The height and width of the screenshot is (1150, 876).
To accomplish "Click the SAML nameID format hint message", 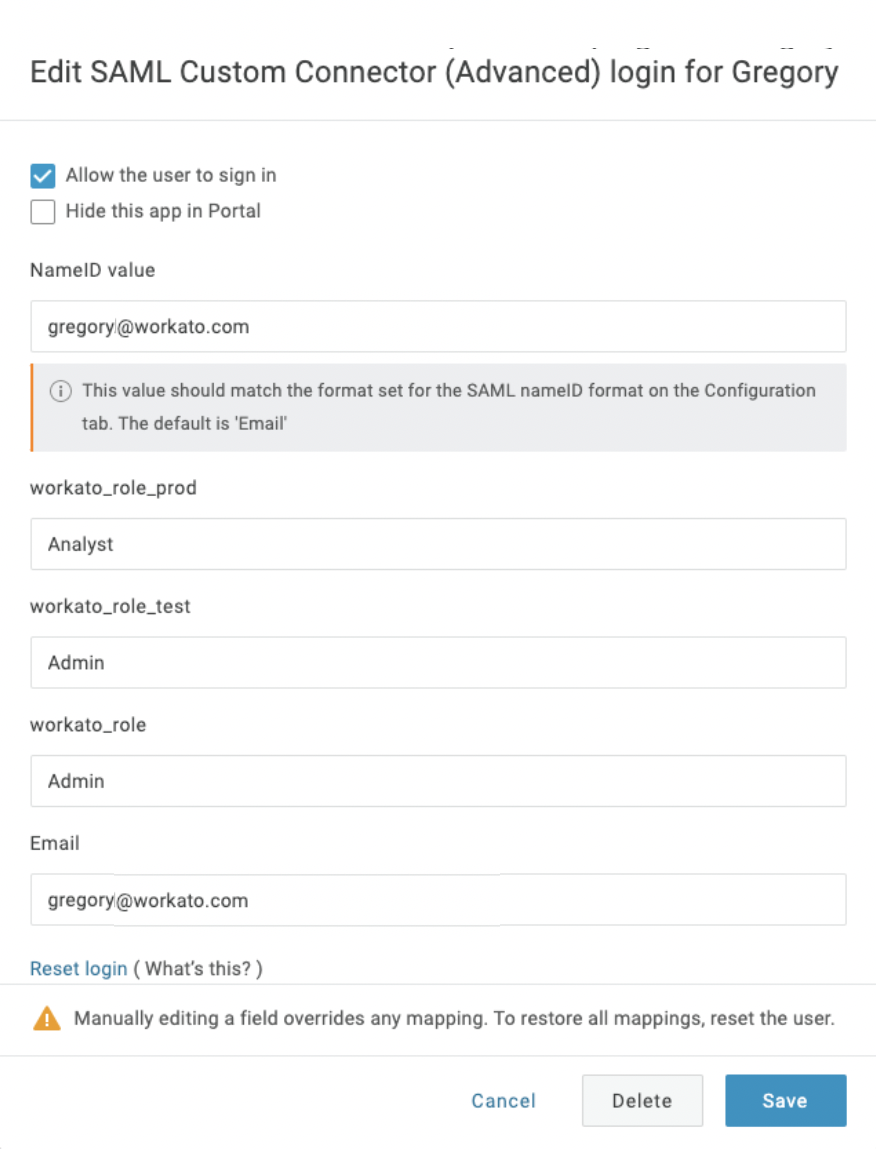I will pyautogui.click(x=448, y=406).
